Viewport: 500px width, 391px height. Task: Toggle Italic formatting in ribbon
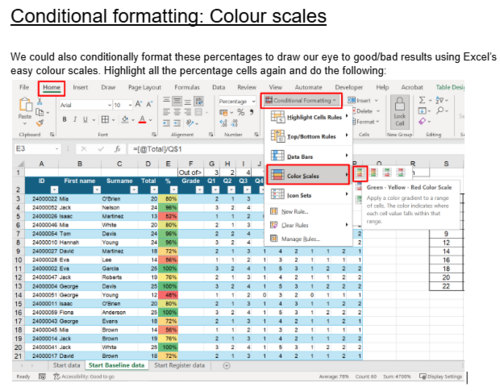tap(75, 119)
